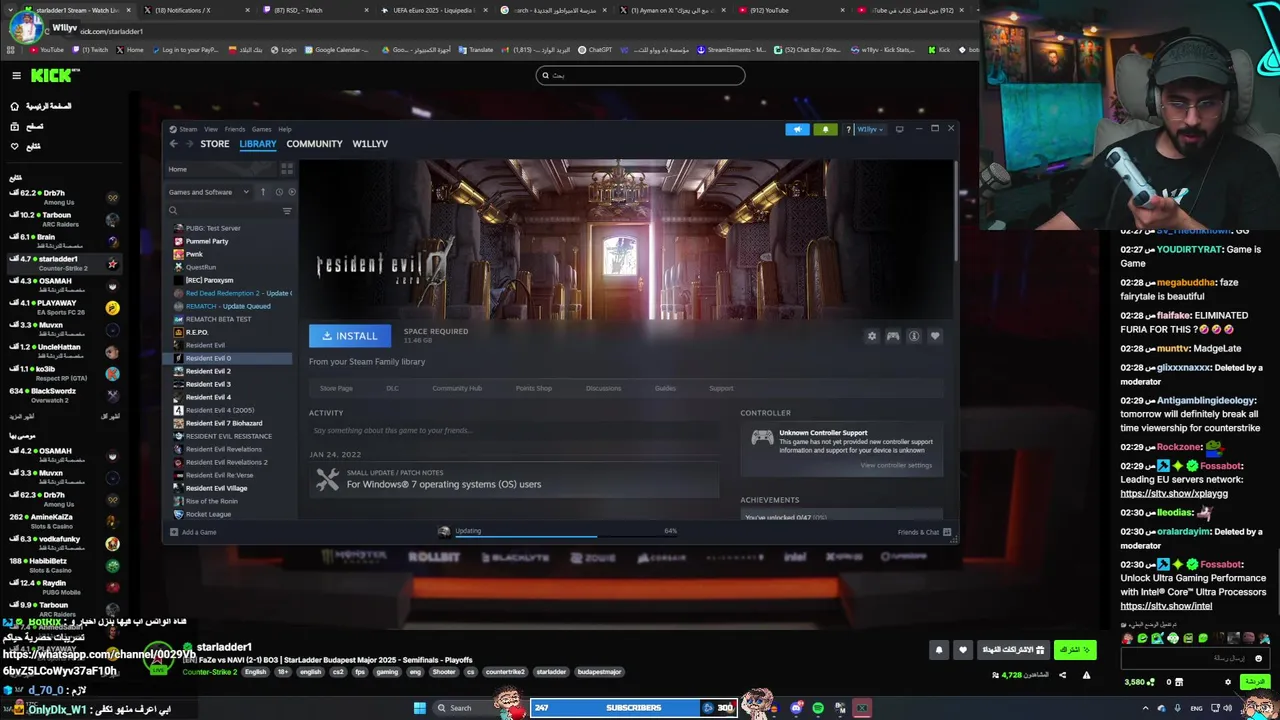This screenshot has height=720, width=1280.
Task: Install Resident Evil 0
Action: pos(349,336)
